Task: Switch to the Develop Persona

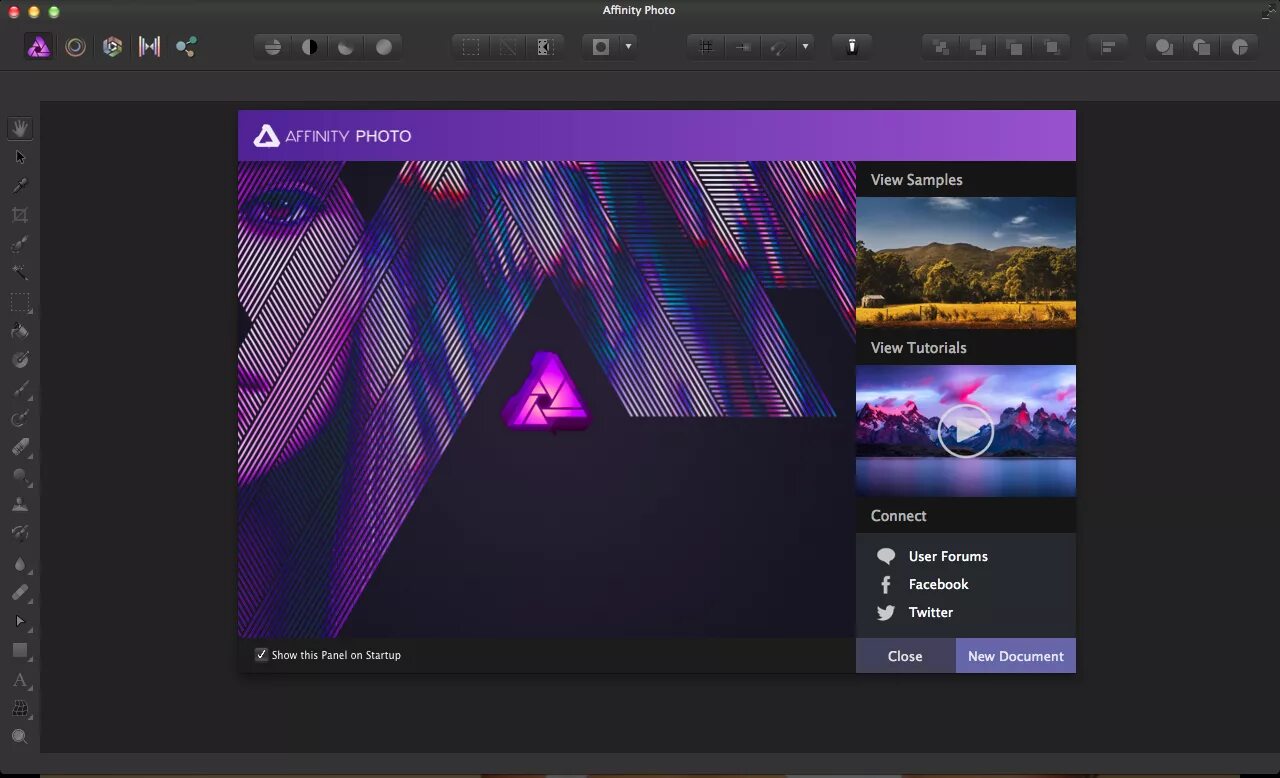Action: click(113, 46)
